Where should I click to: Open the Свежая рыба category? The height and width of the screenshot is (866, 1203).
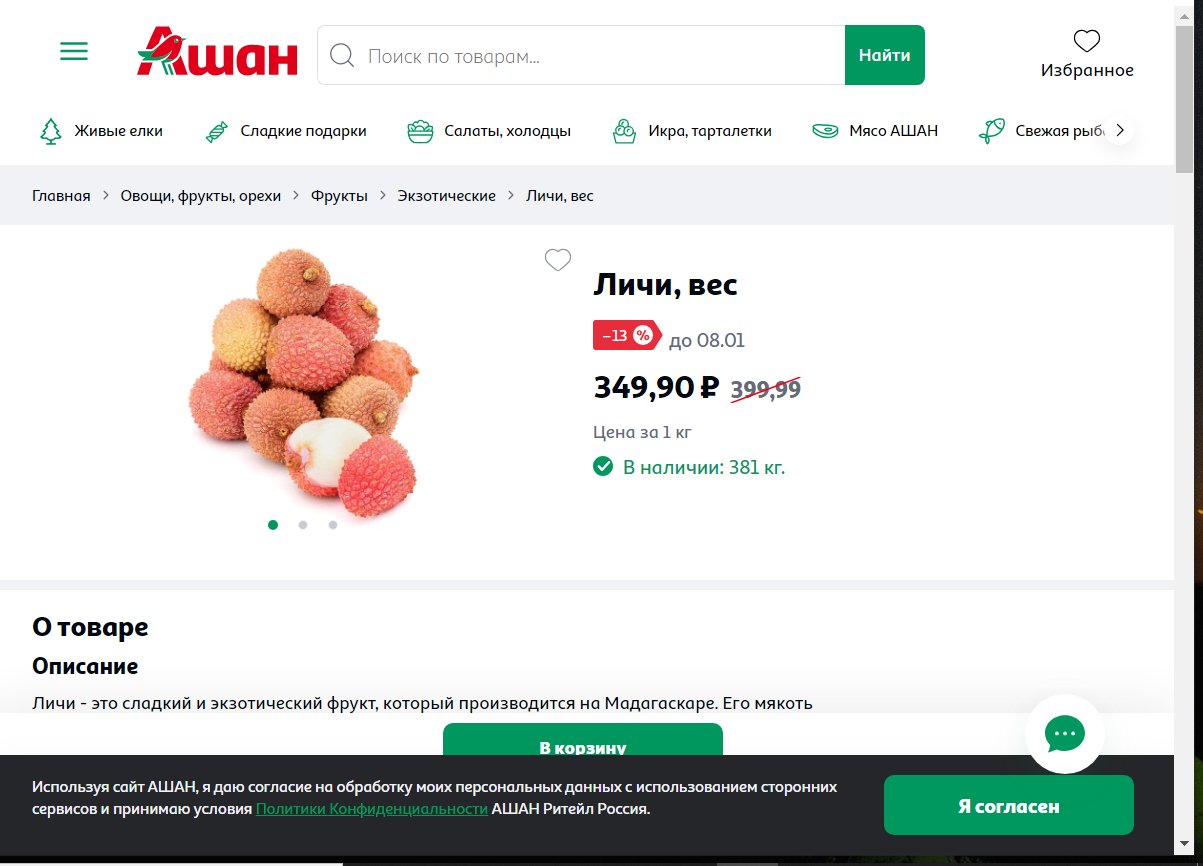point(1047,131)
